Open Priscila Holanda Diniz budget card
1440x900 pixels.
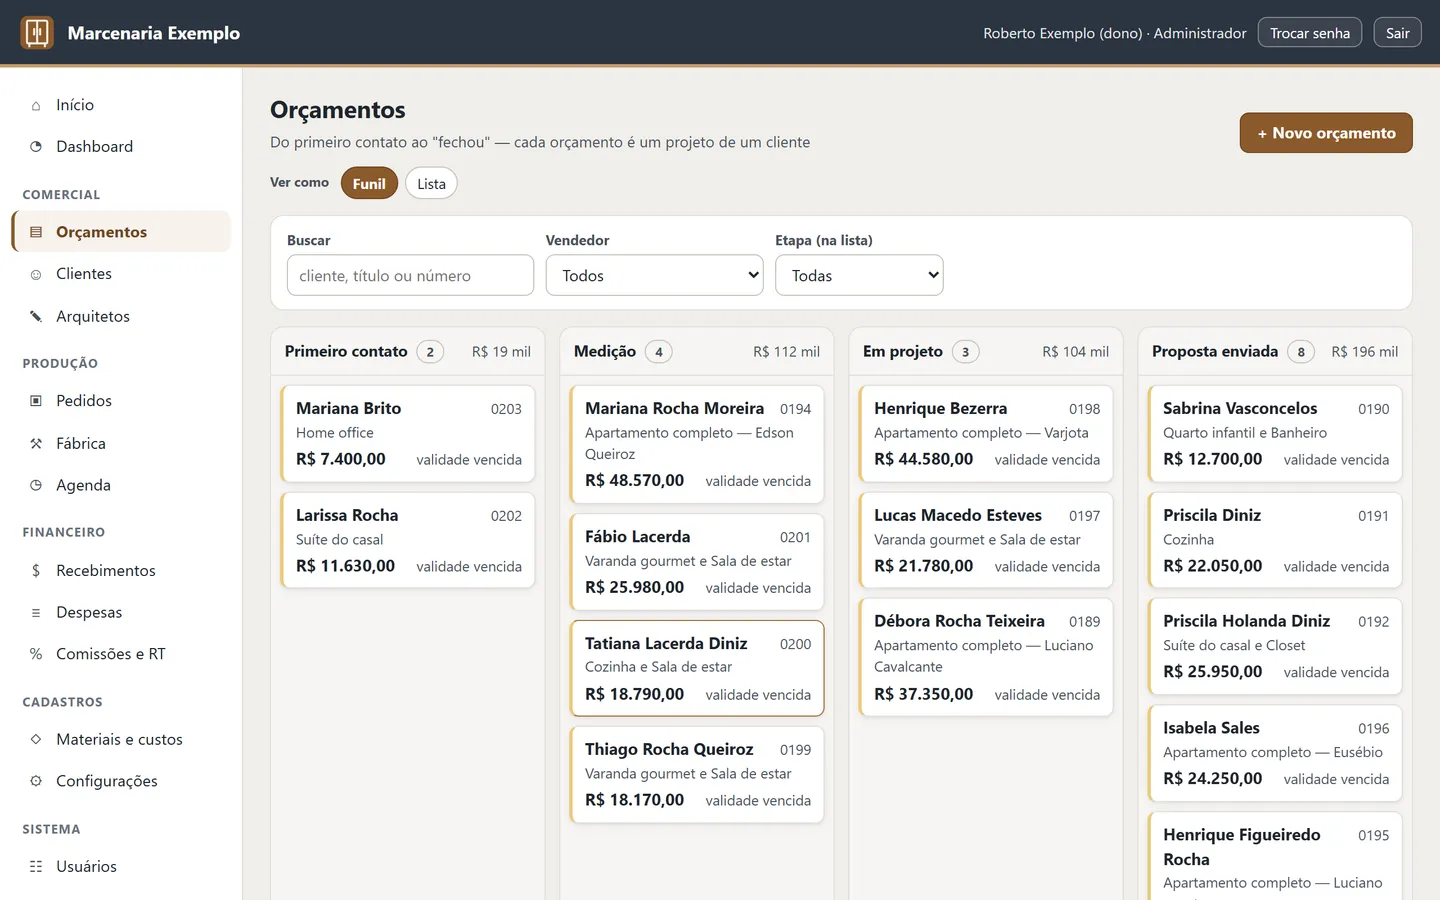(x=1275, y=646)
